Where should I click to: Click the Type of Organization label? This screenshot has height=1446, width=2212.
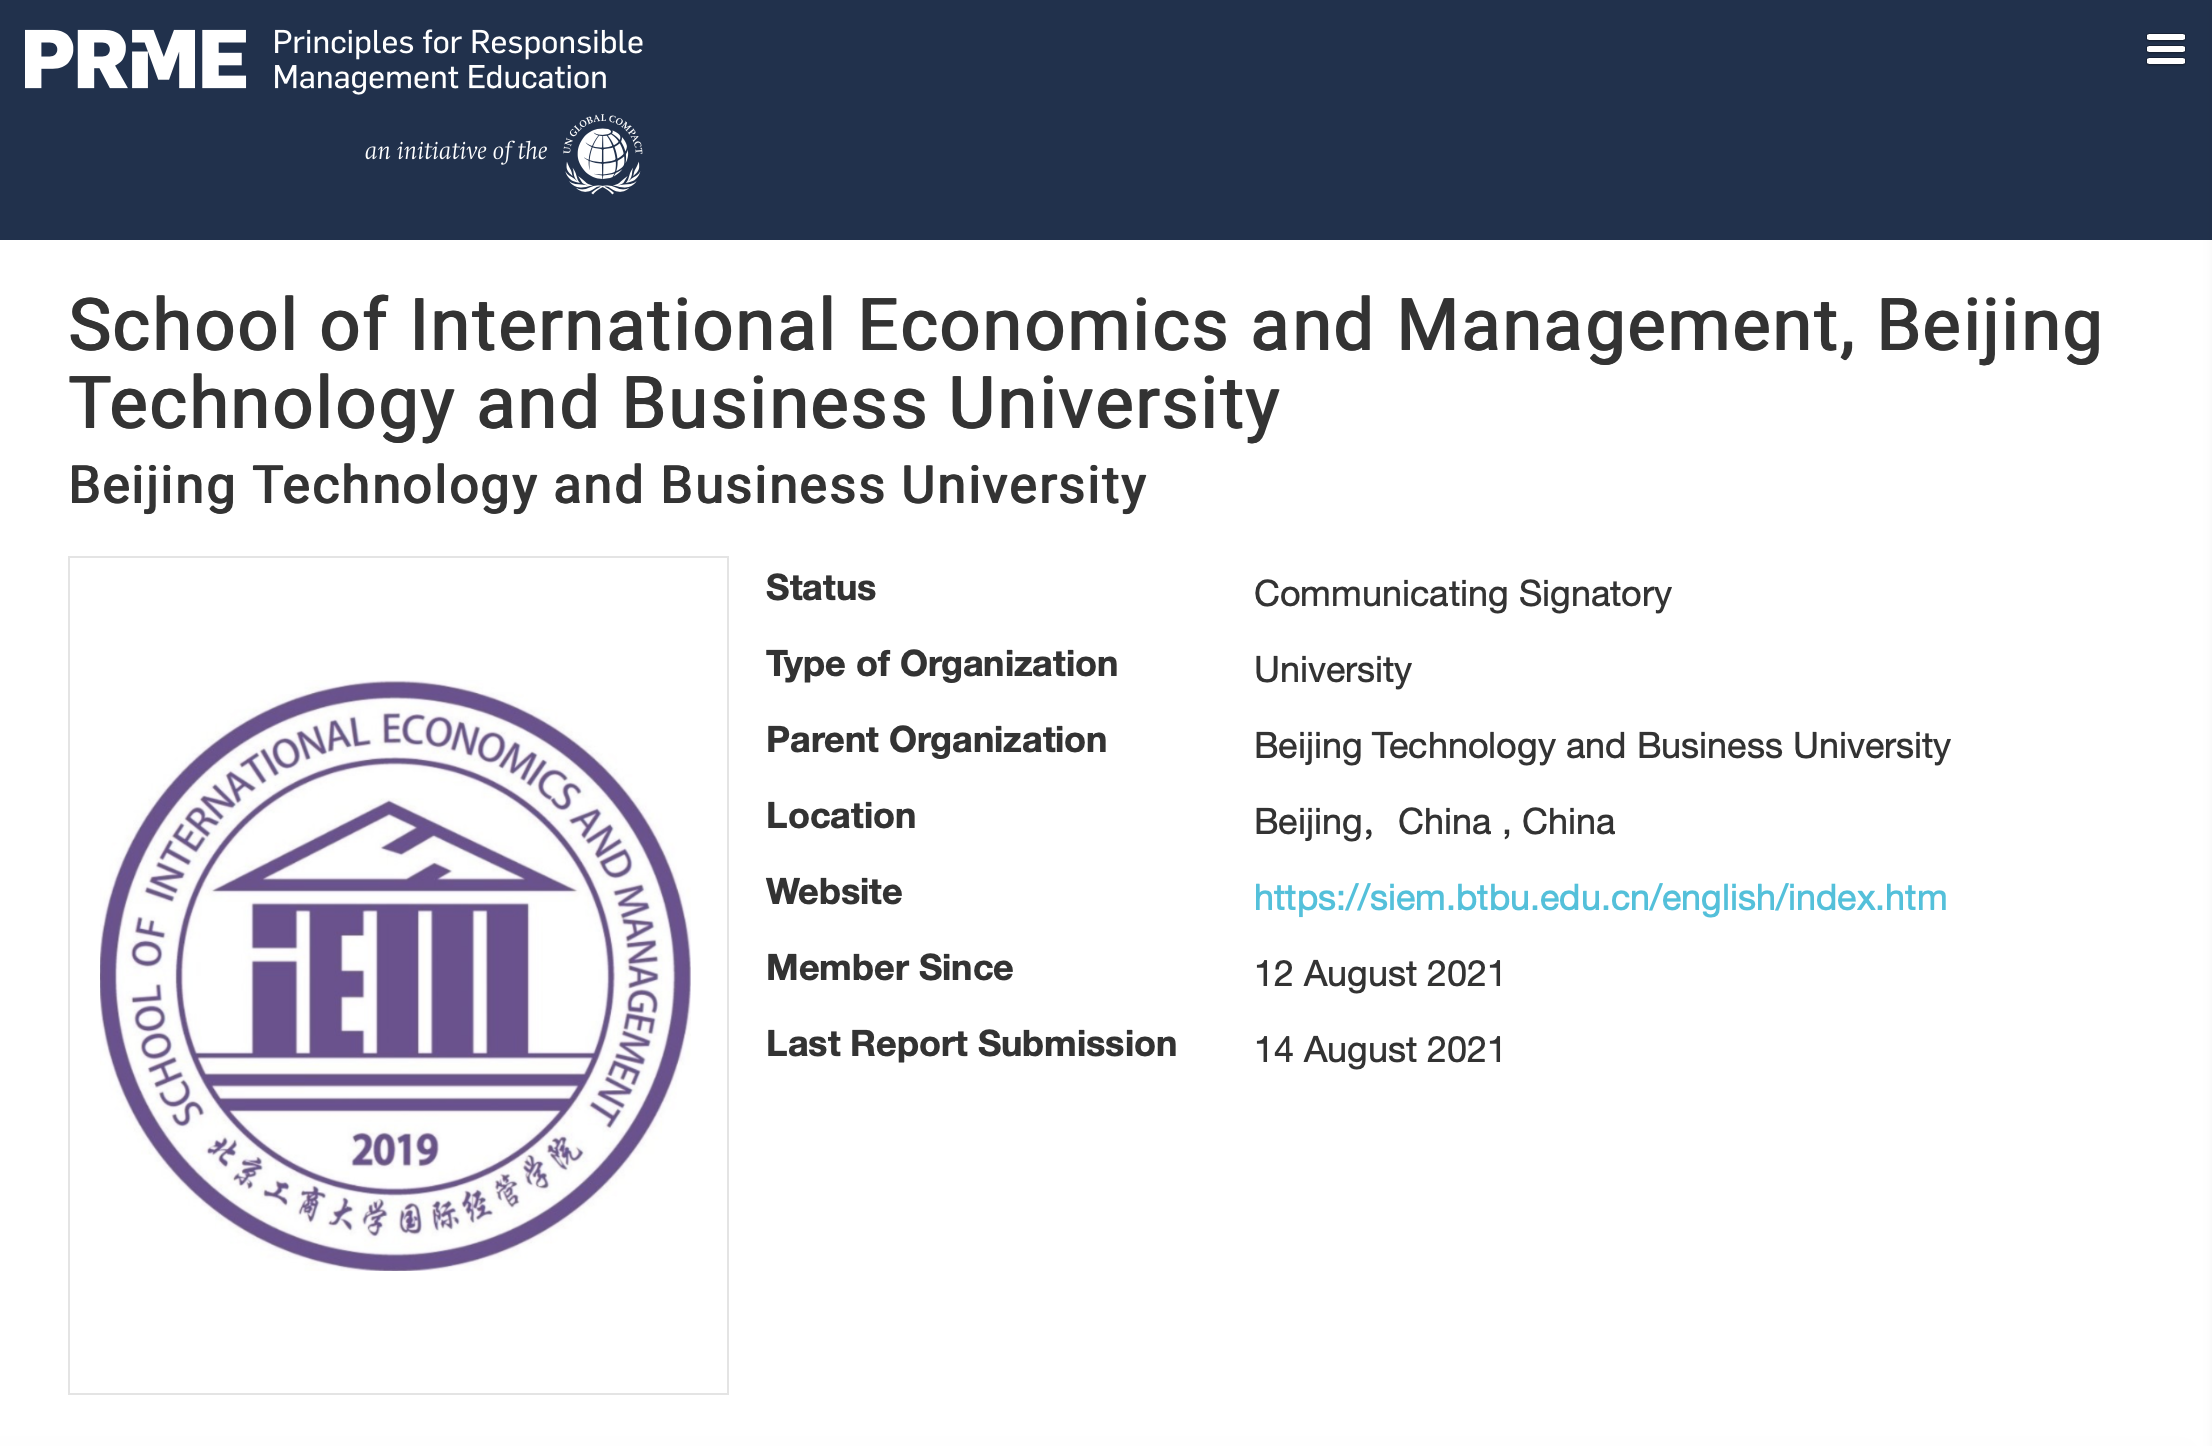click(941, 664)
